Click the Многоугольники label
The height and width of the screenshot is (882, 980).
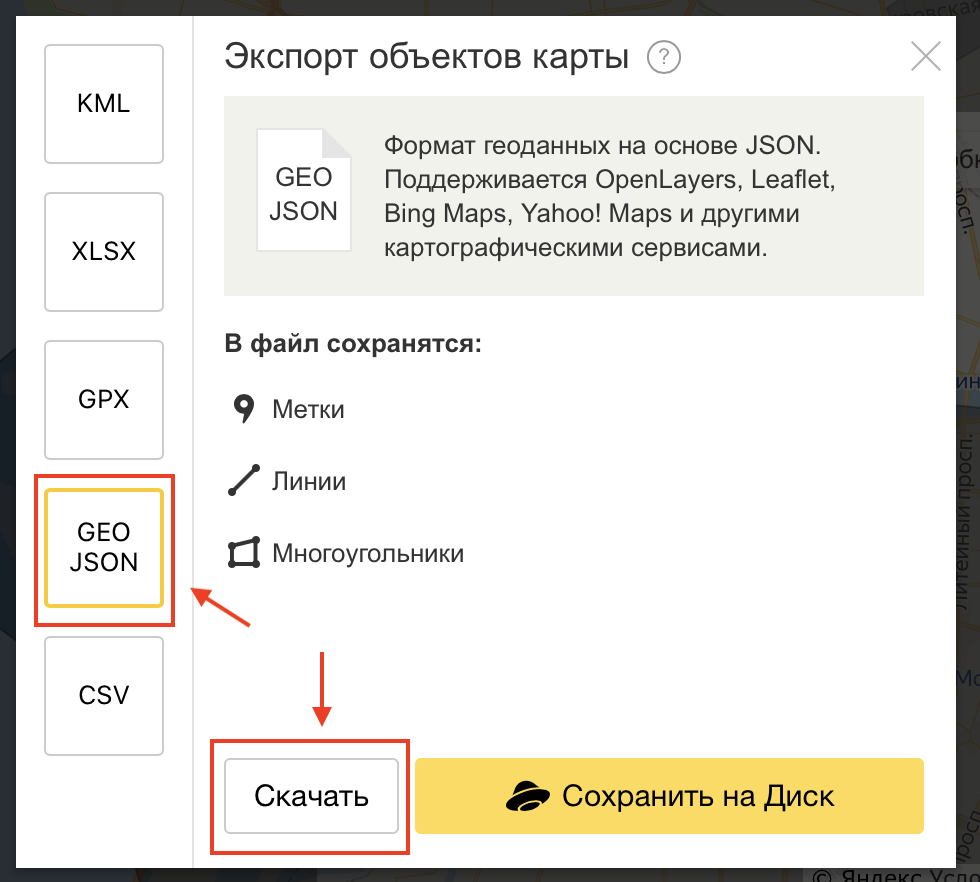[x=368, y=553]
